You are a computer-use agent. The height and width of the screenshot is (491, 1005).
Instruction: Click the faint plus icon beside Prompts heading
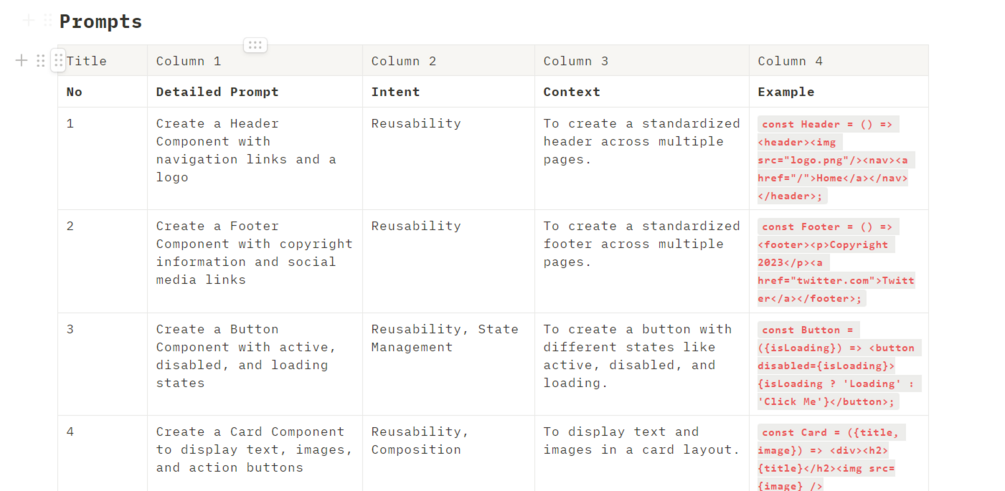[x=28, y=20]
